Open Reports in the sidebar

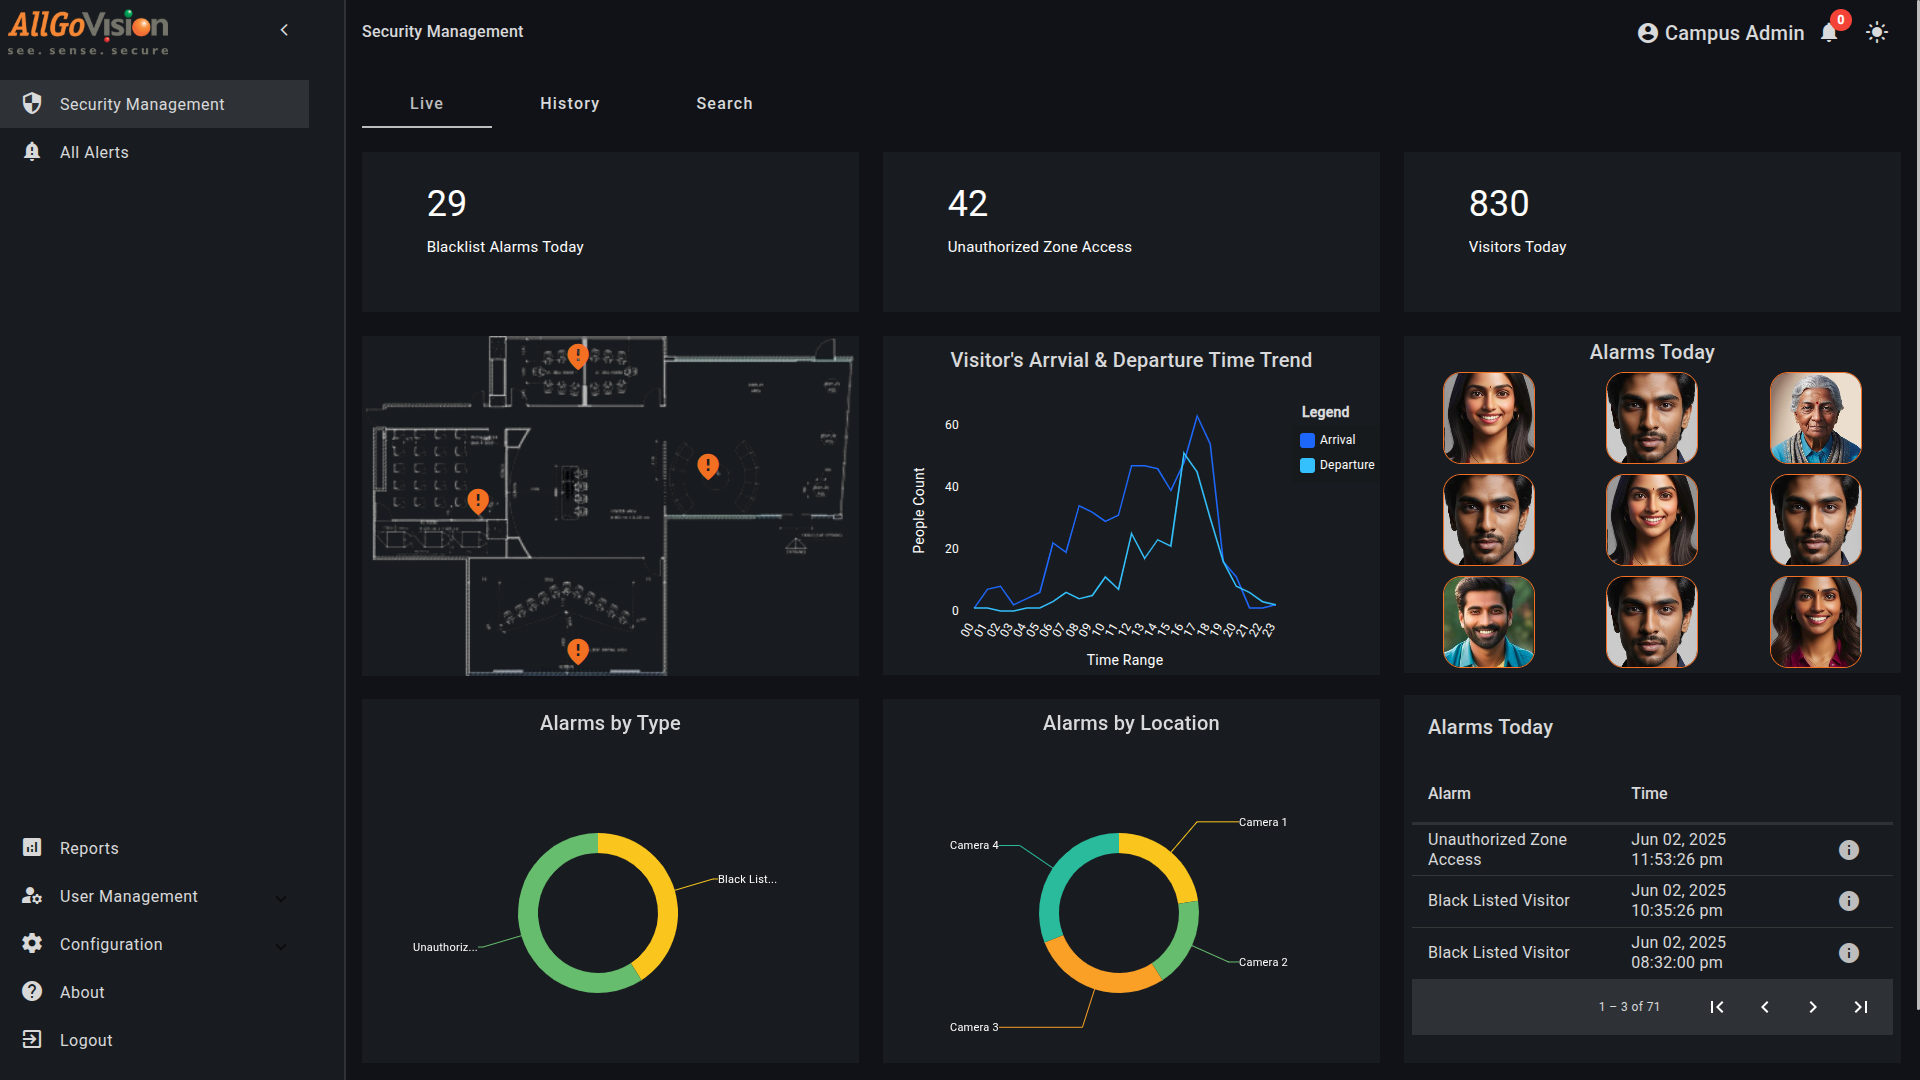(89, 848)
